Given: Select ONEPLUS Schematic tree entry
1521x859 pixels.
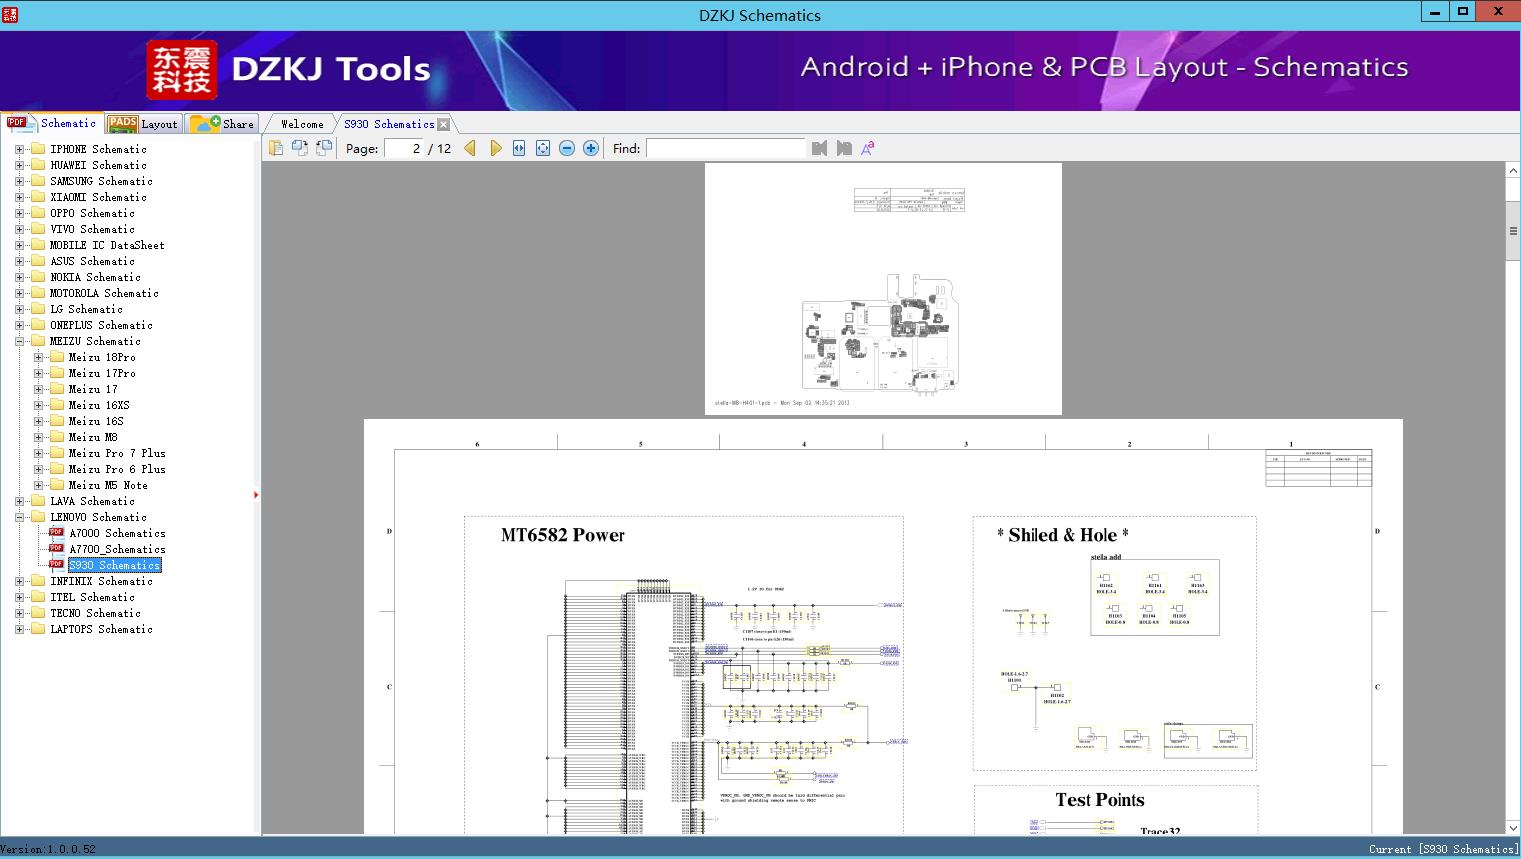Looking at the screenshot, I should (x=101, y=325).
